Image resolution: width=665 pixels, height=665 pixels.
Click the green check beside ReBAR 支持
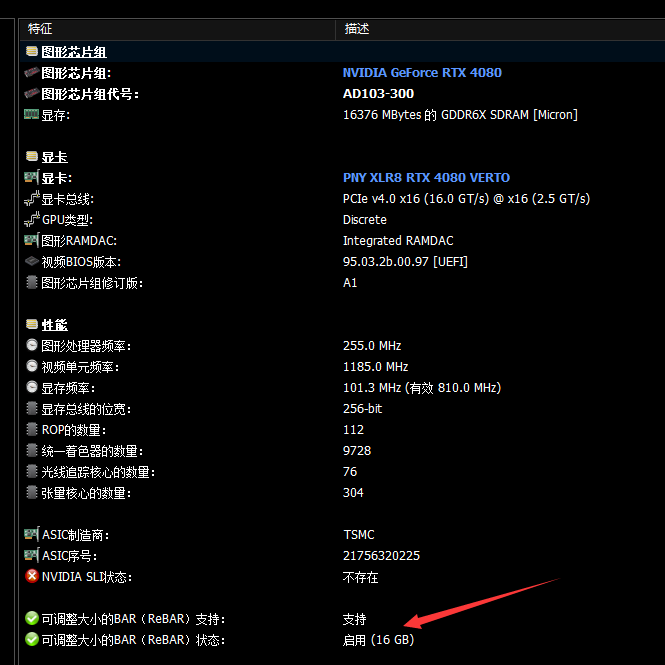pyautogui.click(x=32, y=618)
